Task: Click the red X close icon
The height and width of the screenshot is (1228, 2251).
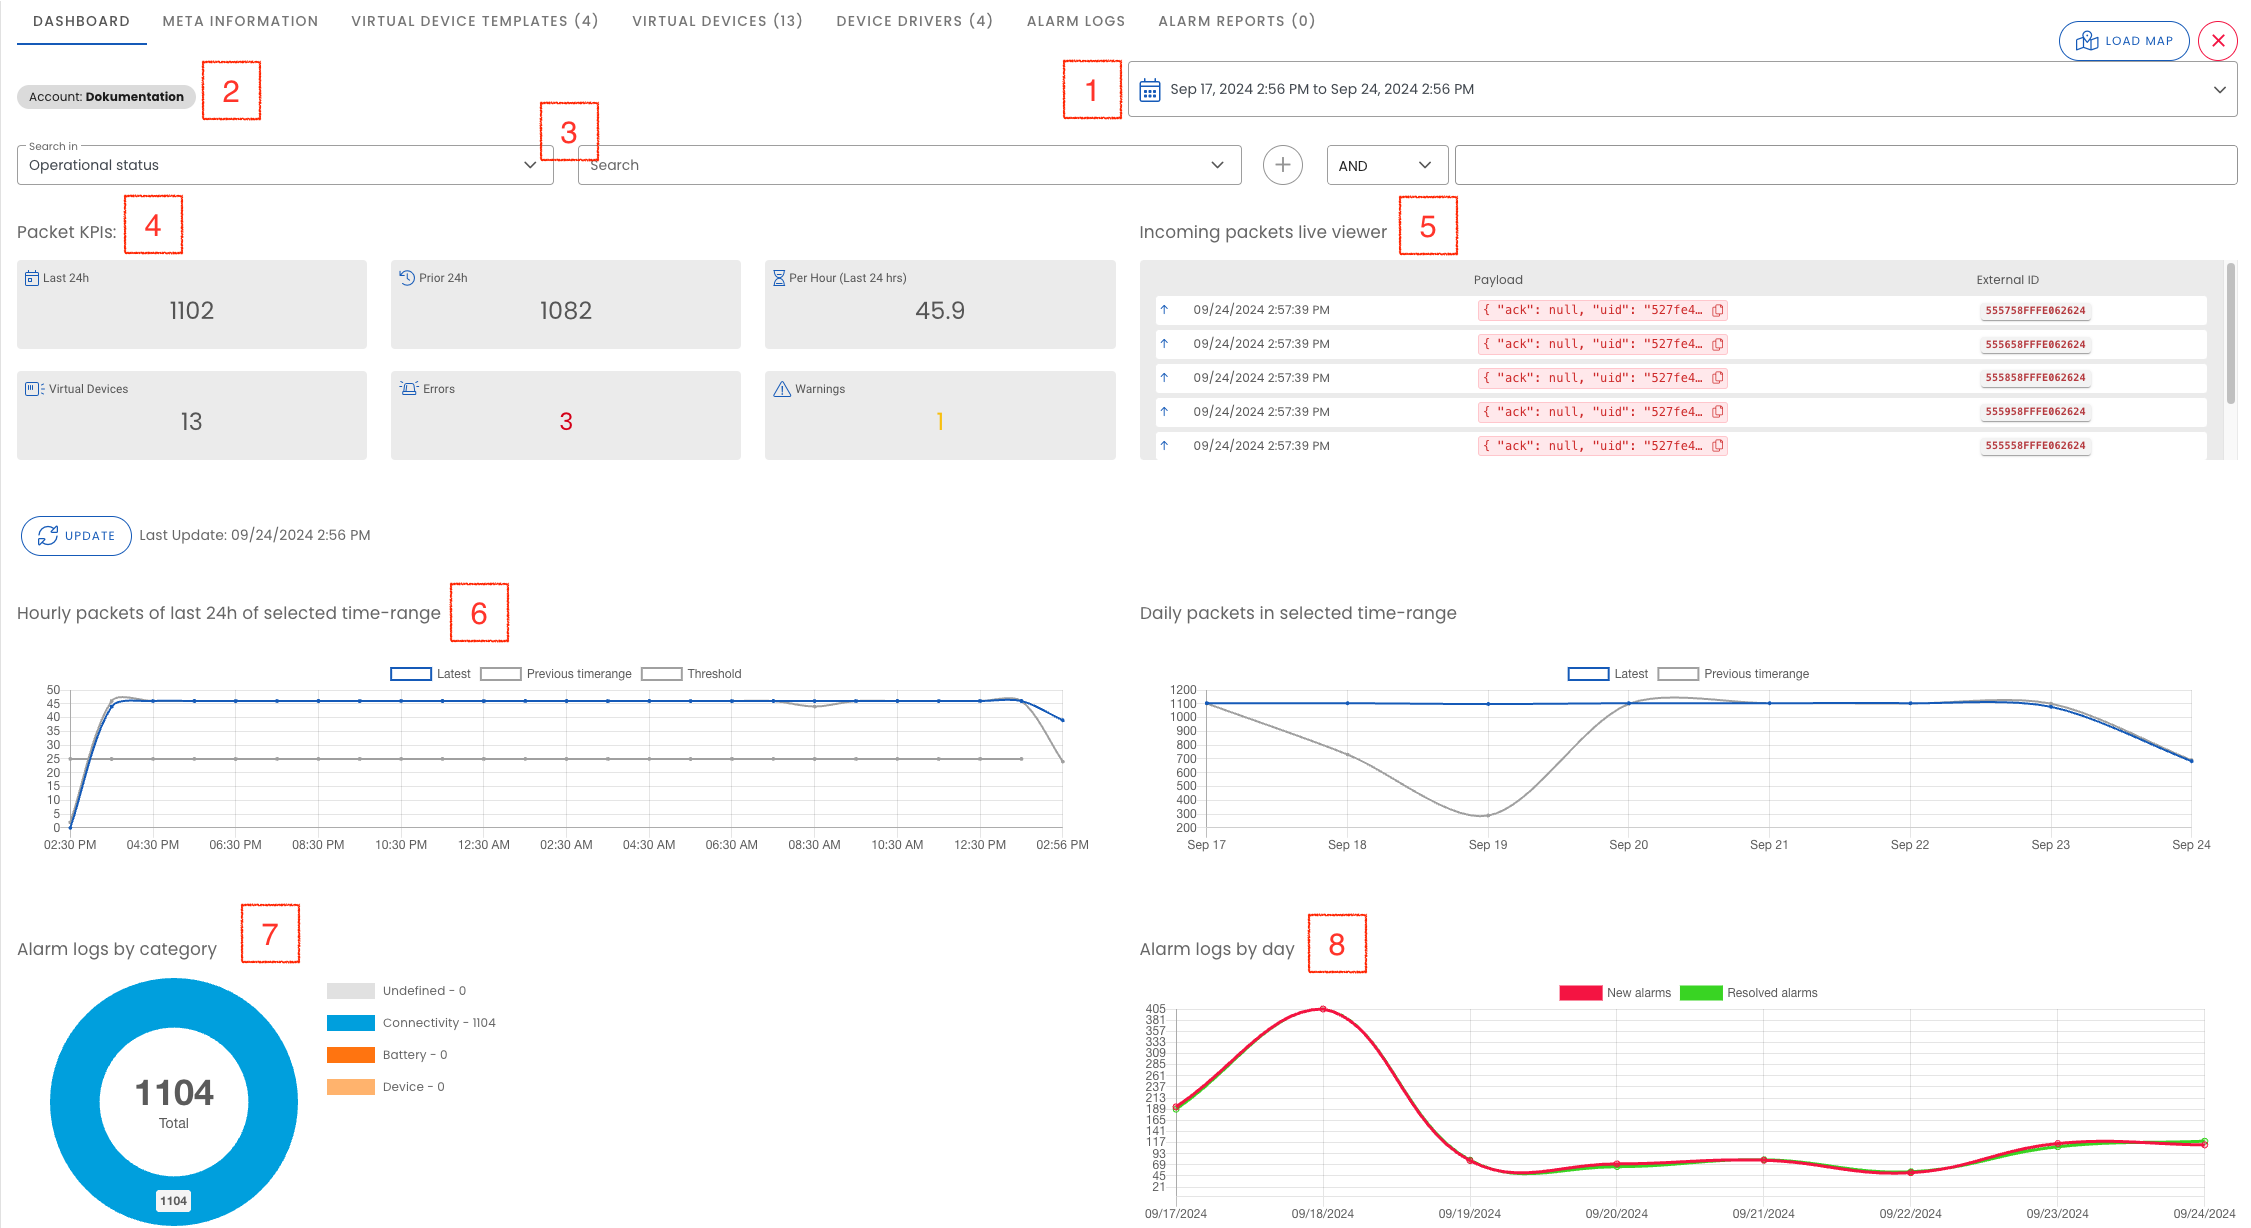Action: point(2218,41)
